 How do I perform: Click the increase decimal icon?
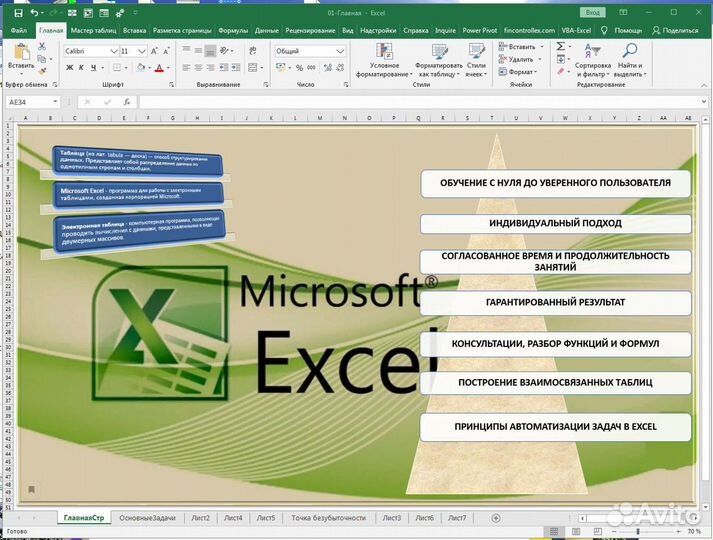click(327, 68)
